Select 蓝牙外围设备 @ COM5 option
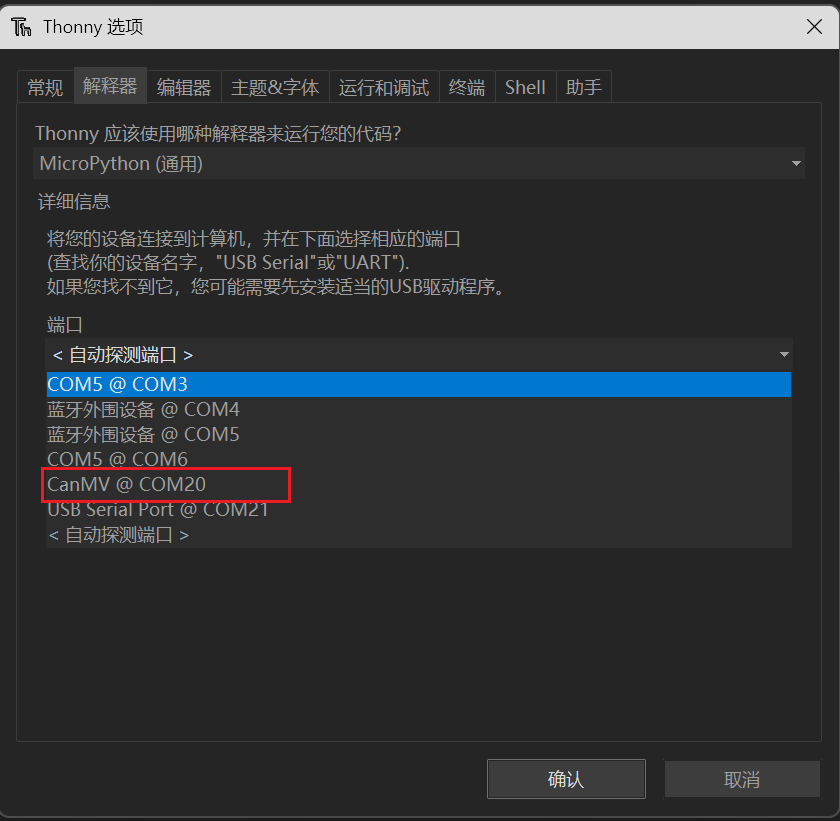This screenshot has width=840, height=821. [419, 434]
